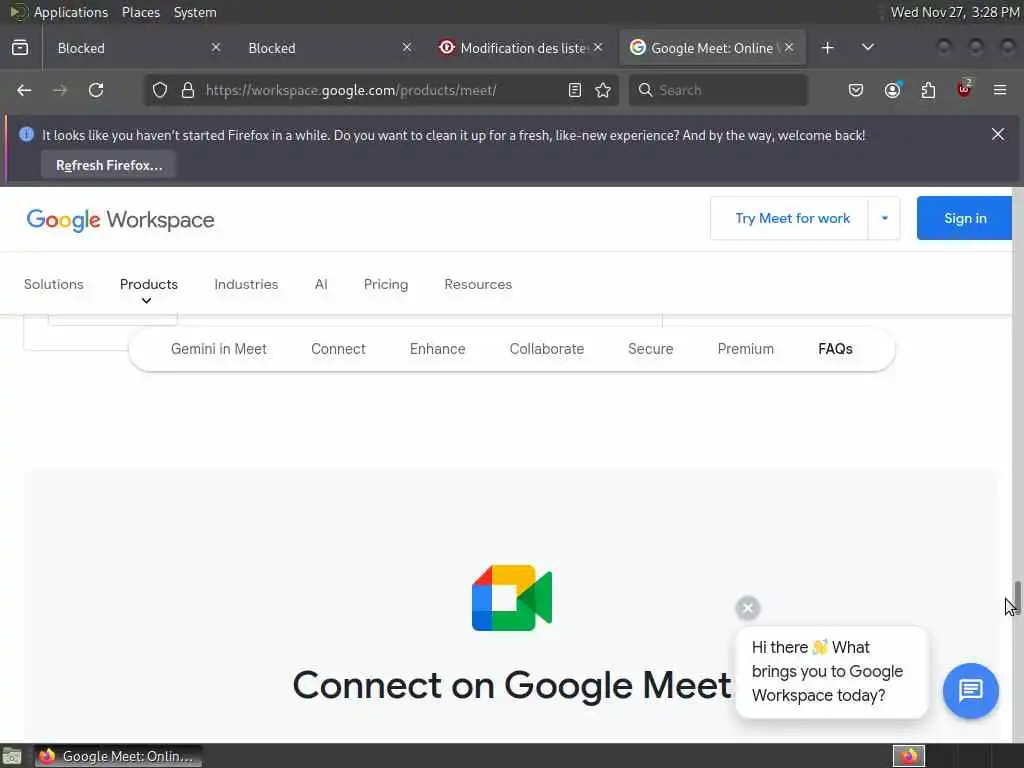Open Firefox View icon in tab bar

point(20,48)
